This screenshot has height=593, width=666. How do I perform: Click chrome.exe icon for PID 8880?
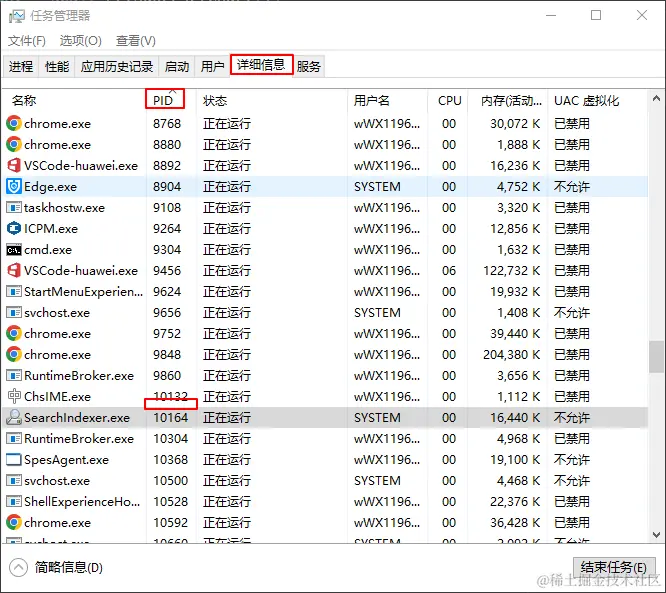(14, 144)
